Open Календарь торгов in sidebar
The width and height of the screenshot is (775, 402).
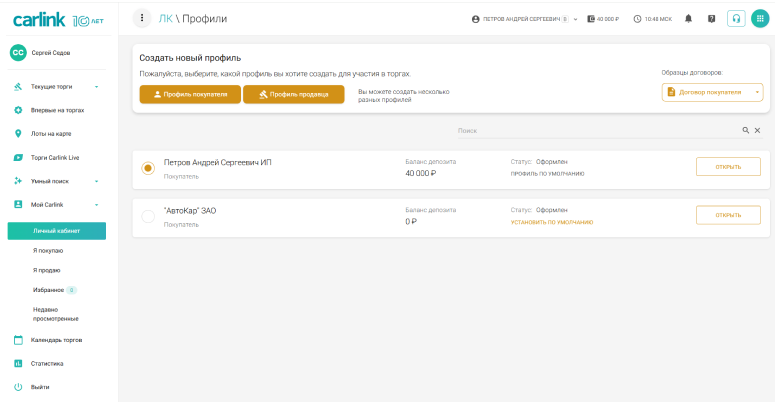[x=56, y=340]
